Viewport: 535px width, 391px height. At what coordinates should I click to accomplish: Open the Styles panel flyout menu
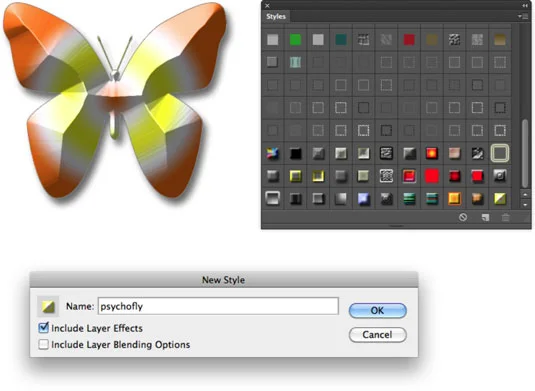pos(522,16)
